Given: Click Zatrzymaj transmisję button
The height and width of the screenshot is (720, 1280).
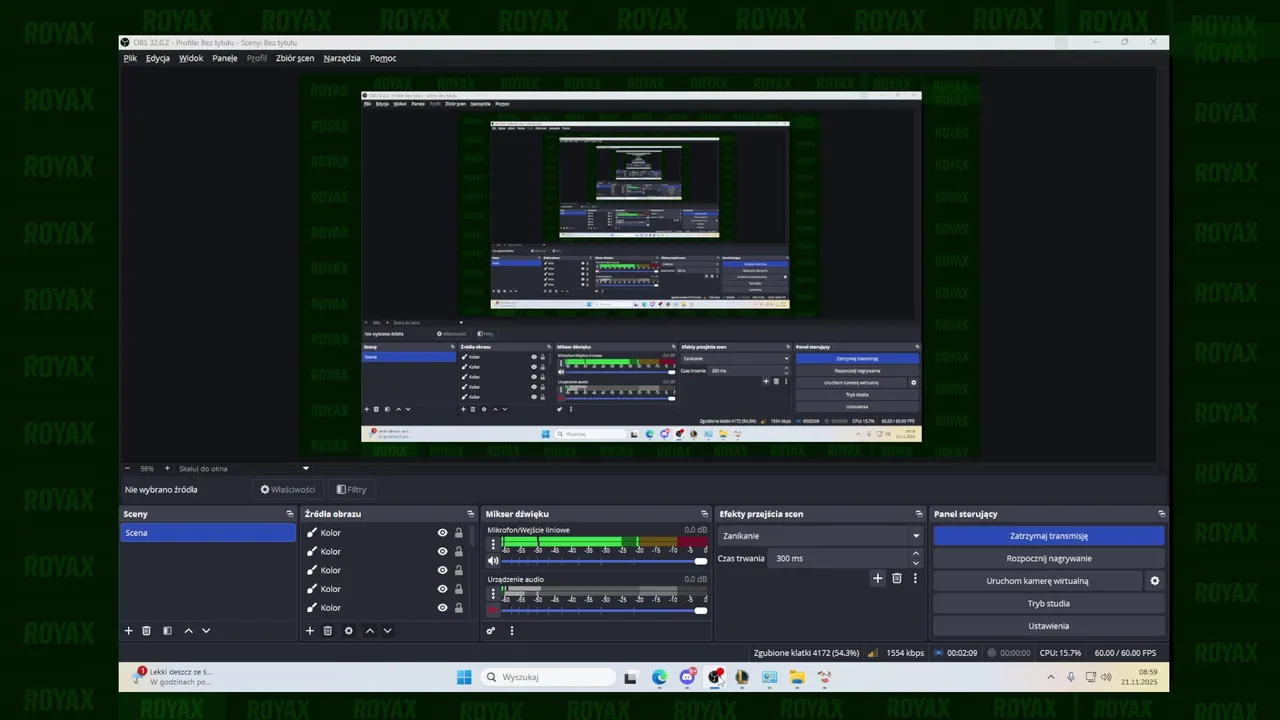Looking at the screenshot, I should pos(1049,536).
